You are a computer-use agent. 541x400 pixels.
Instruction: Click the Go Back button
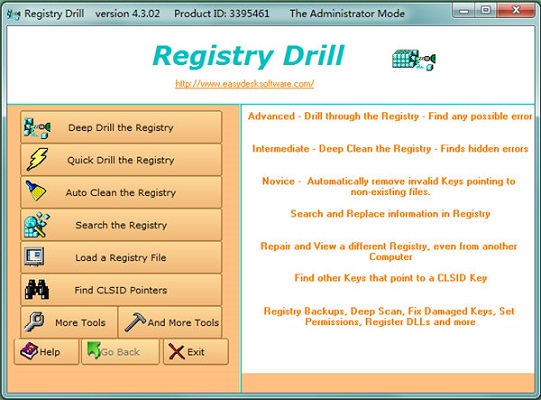click(120, 352)
